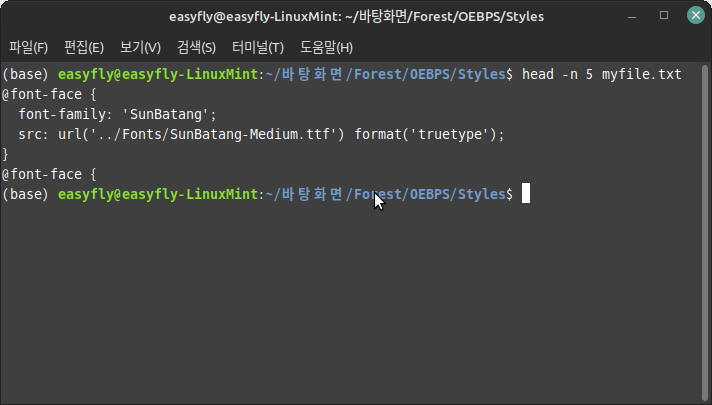Image resolution: width=712 pixels, height=405 pixels.
Task: Open the 검색(S) menu
Action: point(196,47)
